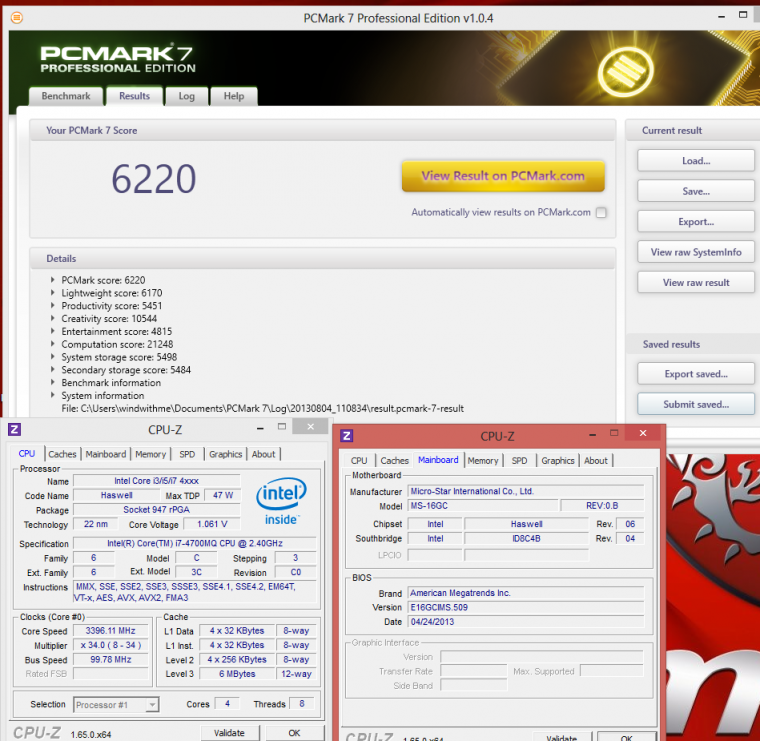Open Caches tab in right CPU-Z window
This screenshot has width=760, height=741.
[395, 460]
